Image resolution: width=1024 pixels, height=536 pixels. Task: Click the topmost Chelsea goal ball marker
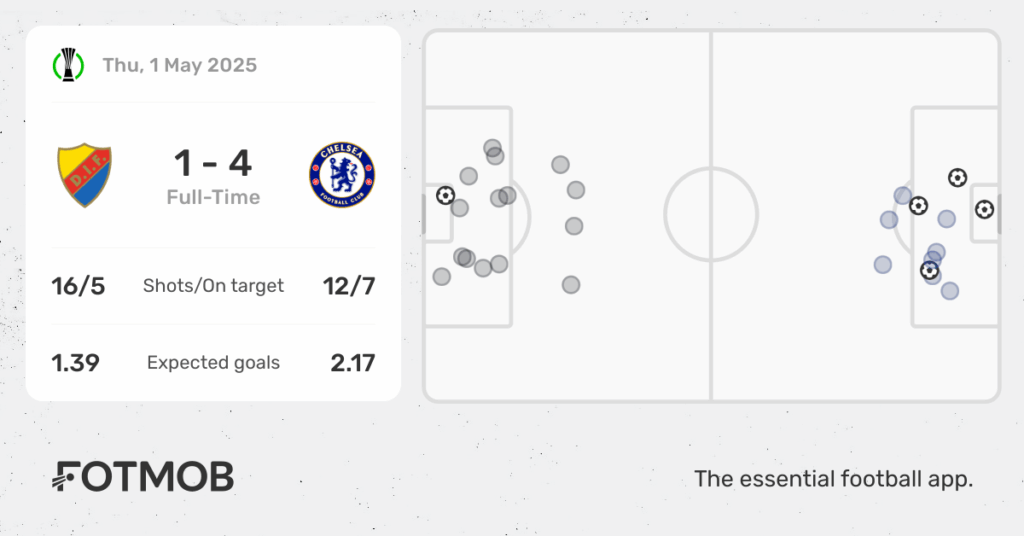[x=957, y=178]
